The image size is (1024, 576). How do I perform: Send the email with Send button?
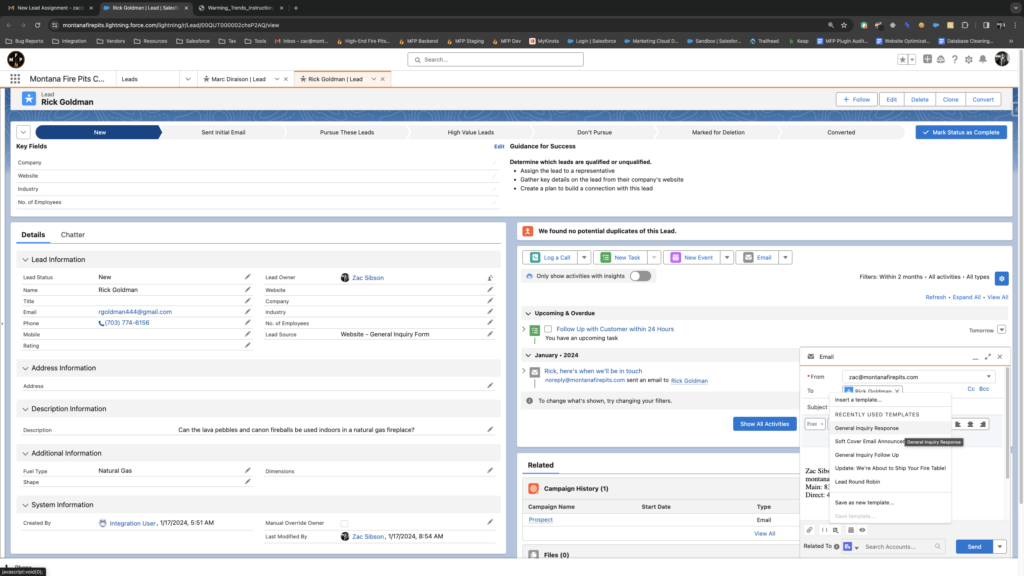[974, 547]
